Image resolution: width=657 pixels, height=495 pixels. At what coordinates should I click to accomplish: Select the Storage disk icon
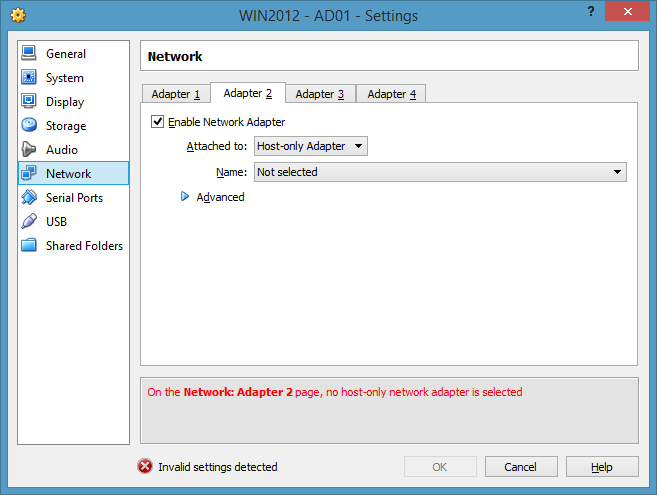click(29, 126)
